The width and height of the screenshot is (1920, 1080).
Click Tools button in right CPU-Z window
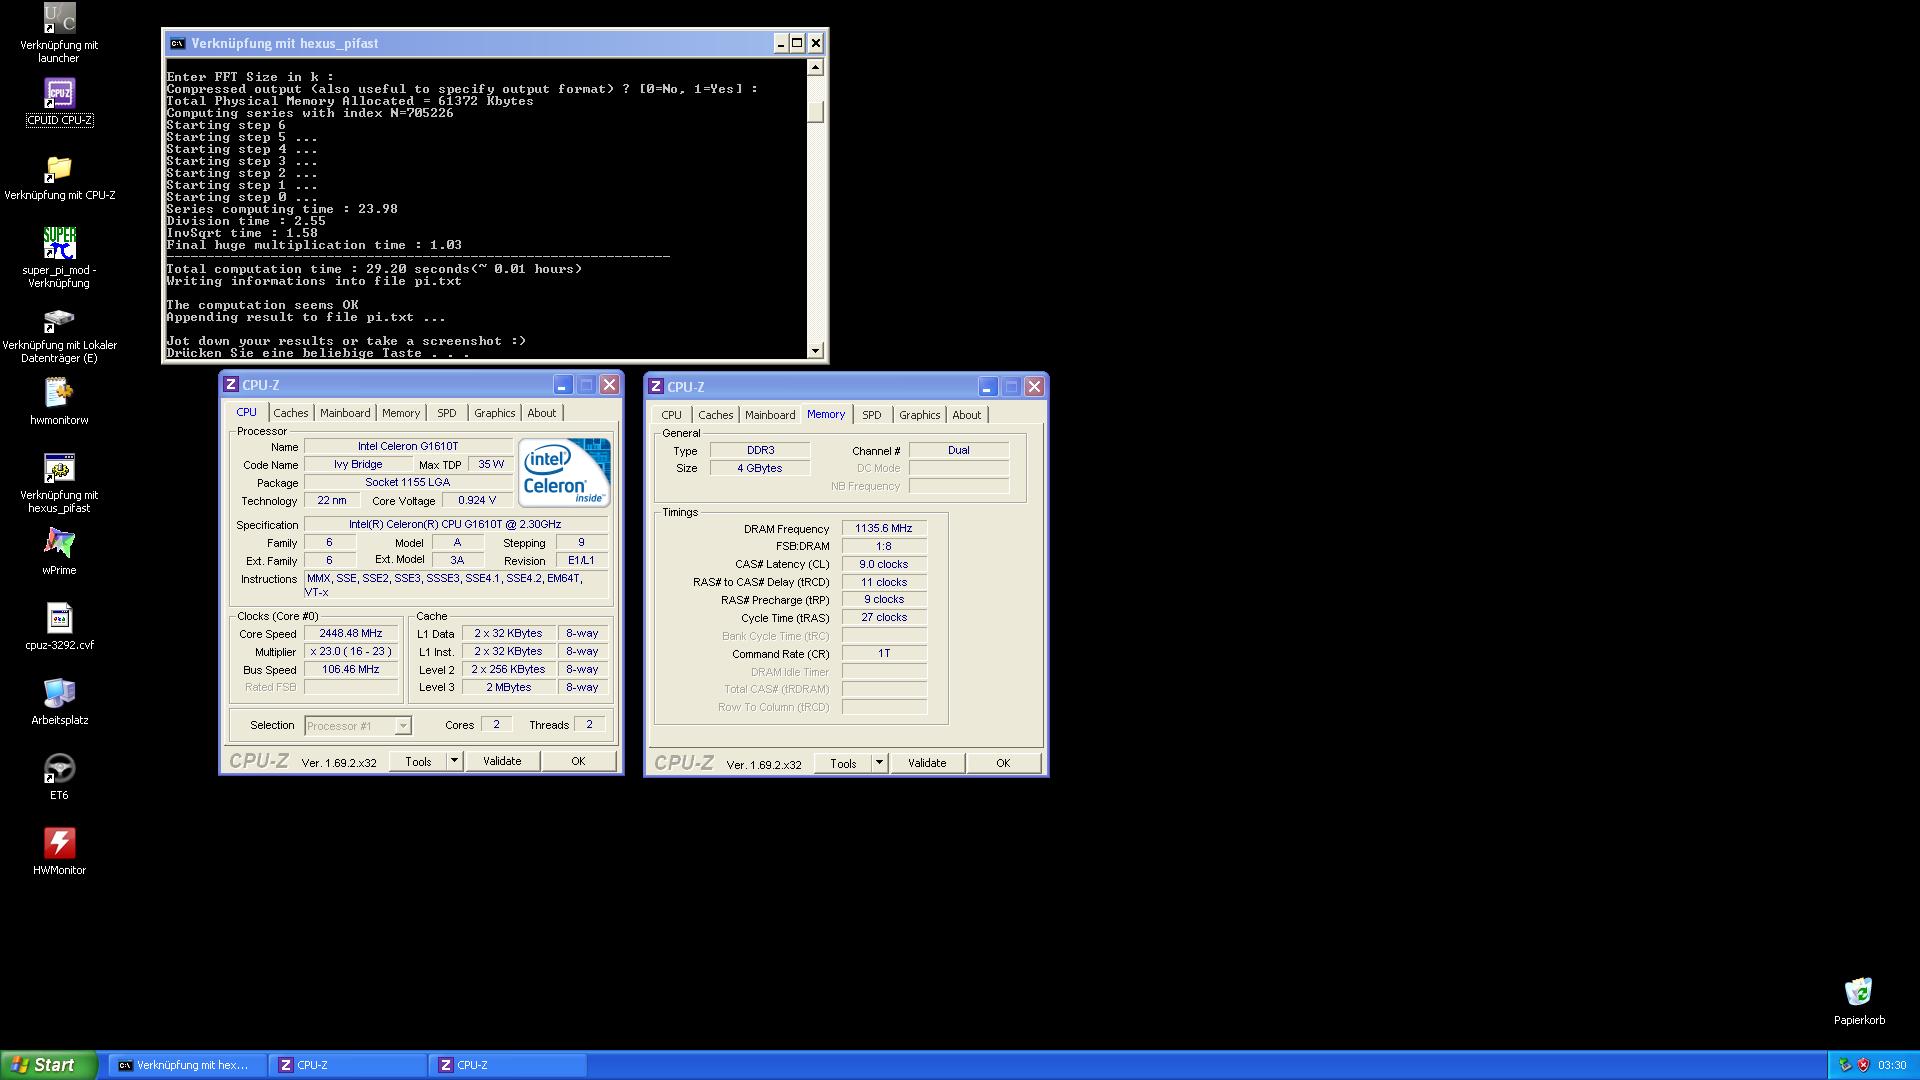click(x=843, y=763)
